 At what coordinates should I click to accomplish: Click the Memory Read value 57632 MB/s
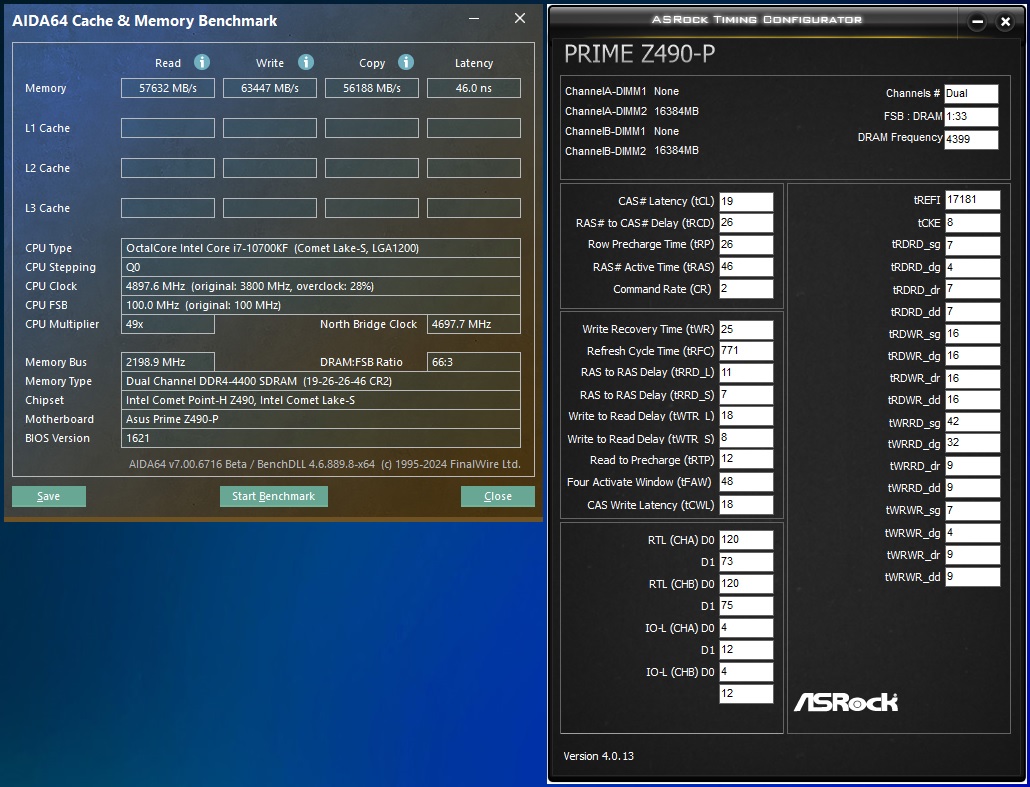(168, 88)
